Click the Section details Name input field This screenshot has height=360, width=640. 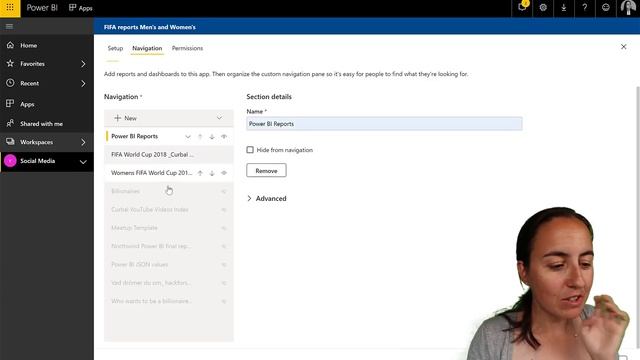click(384, 124)
